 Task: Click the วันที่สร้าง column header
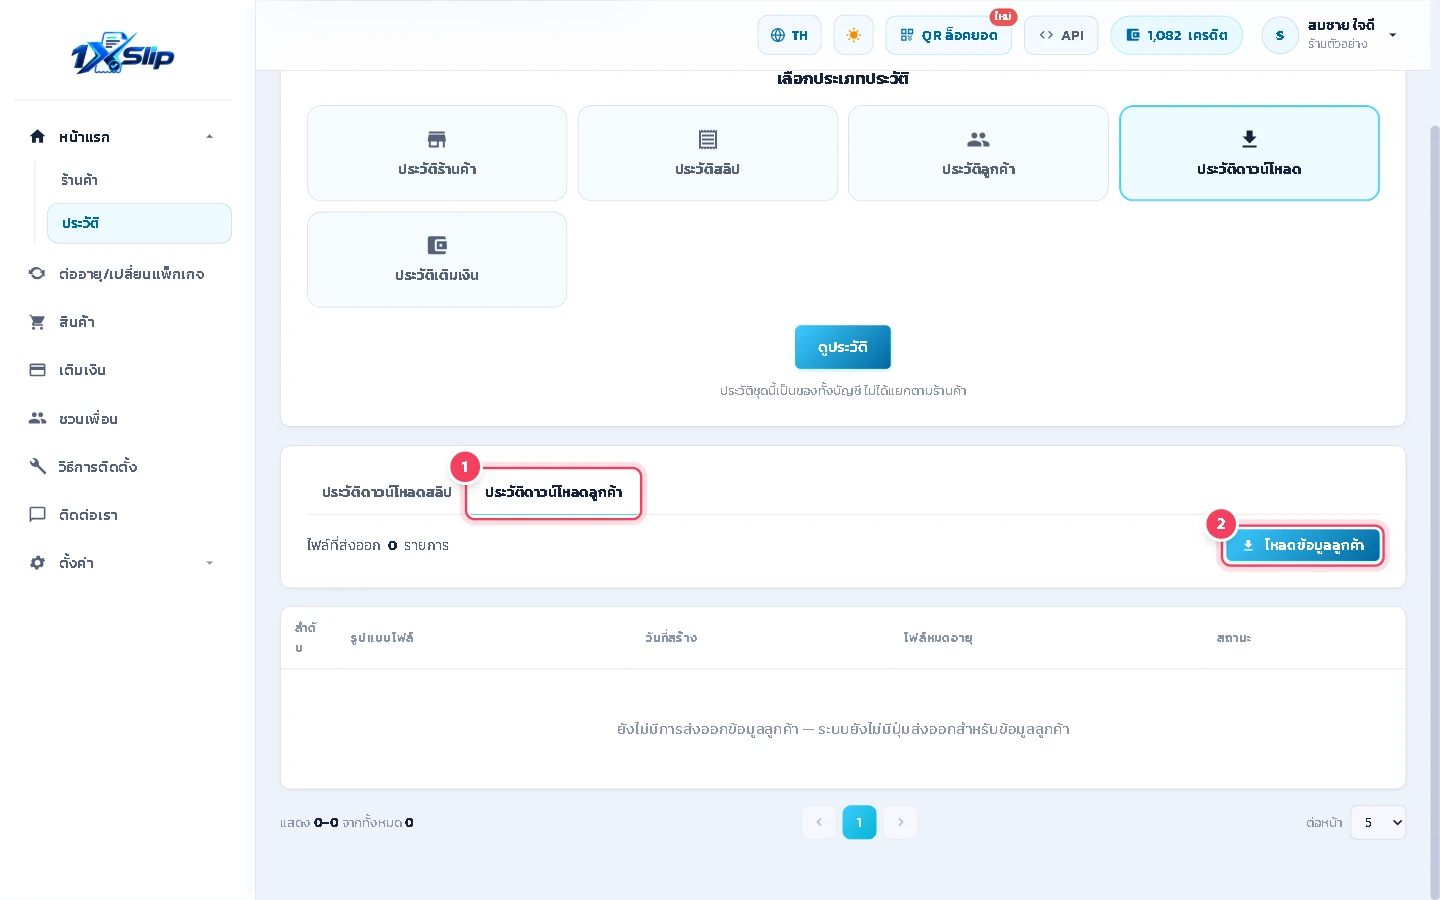[x=671, y=638]
